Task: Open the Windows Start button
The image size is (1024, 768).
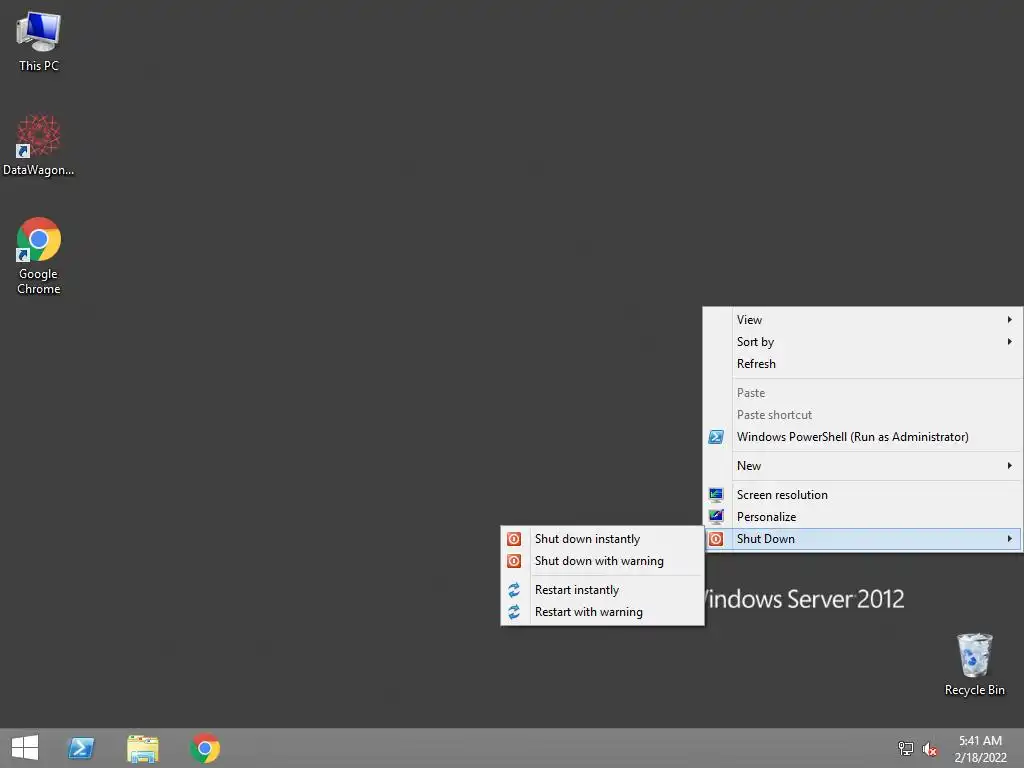Action: click(x=25, y=748)
